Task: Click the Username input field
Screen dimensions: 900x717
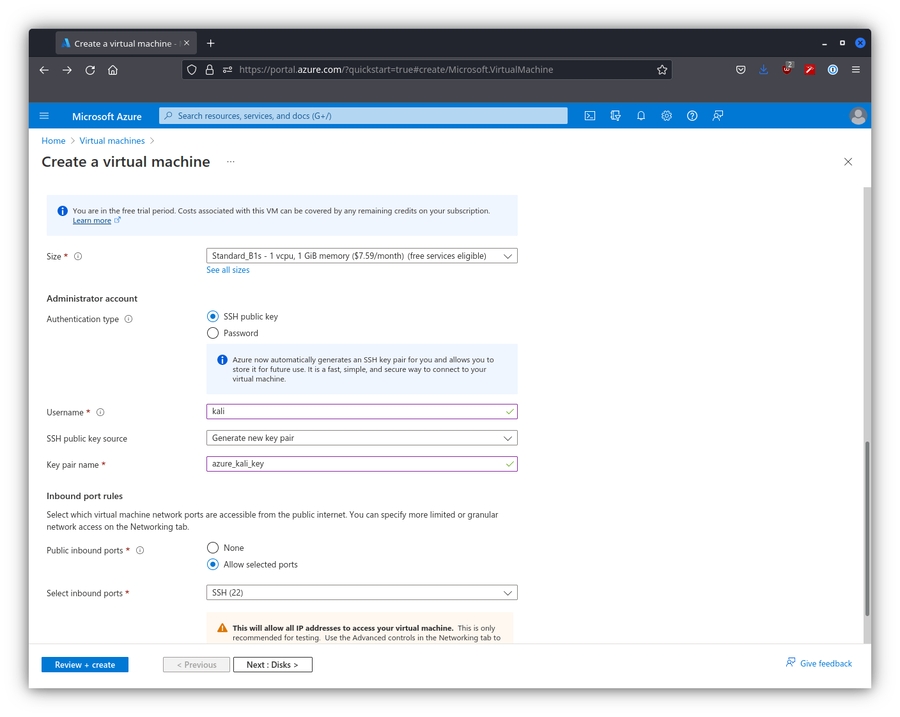Action: pos(355,412)
